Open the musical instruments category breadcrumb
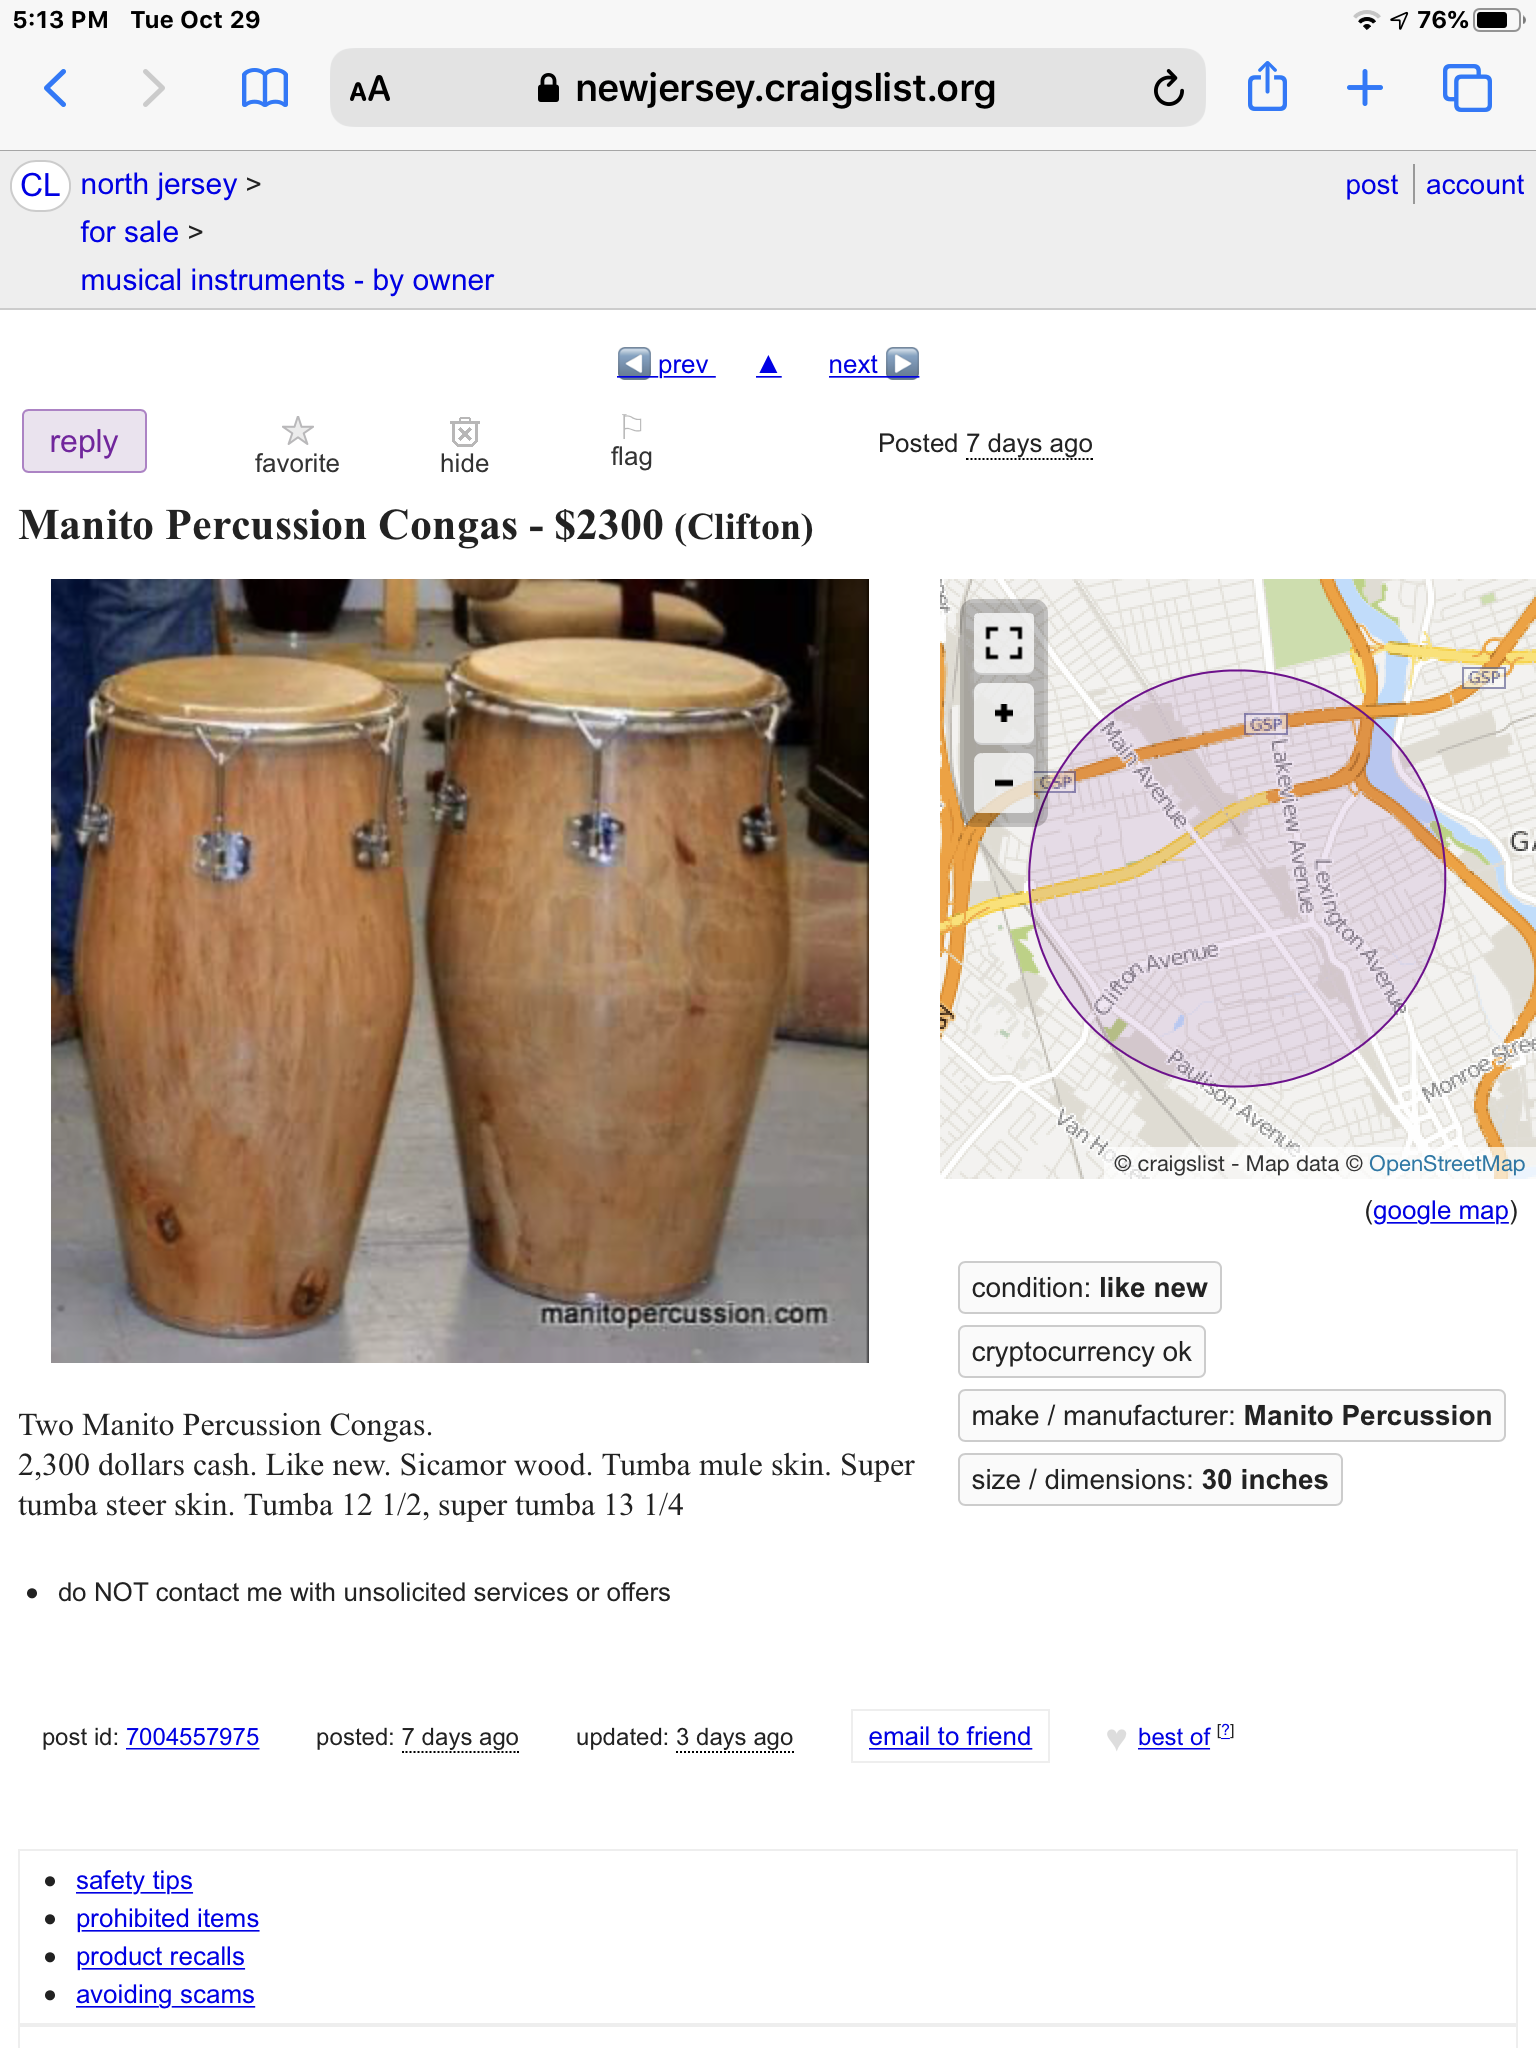Image resolution: width=1536 pixels, height=2048 pixels. 287,280
